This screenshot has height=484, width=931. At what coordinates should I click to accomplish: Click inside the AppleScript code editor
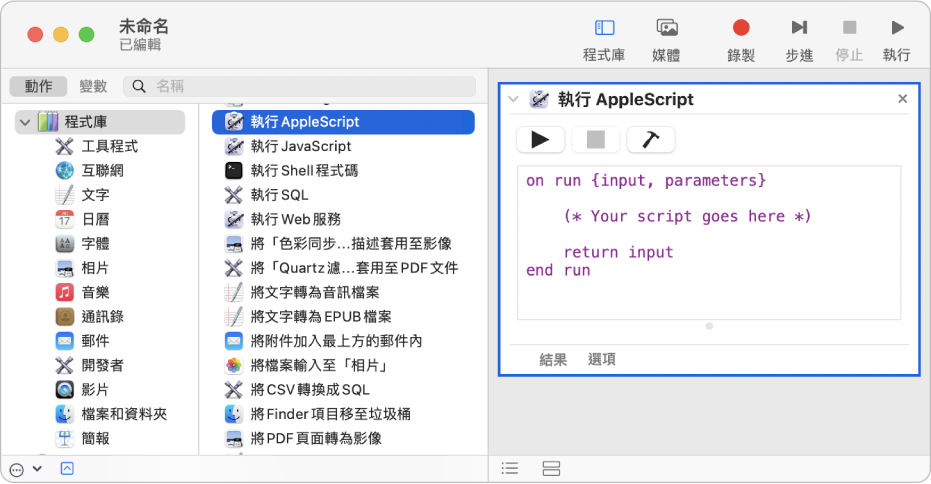click(709, 243)
